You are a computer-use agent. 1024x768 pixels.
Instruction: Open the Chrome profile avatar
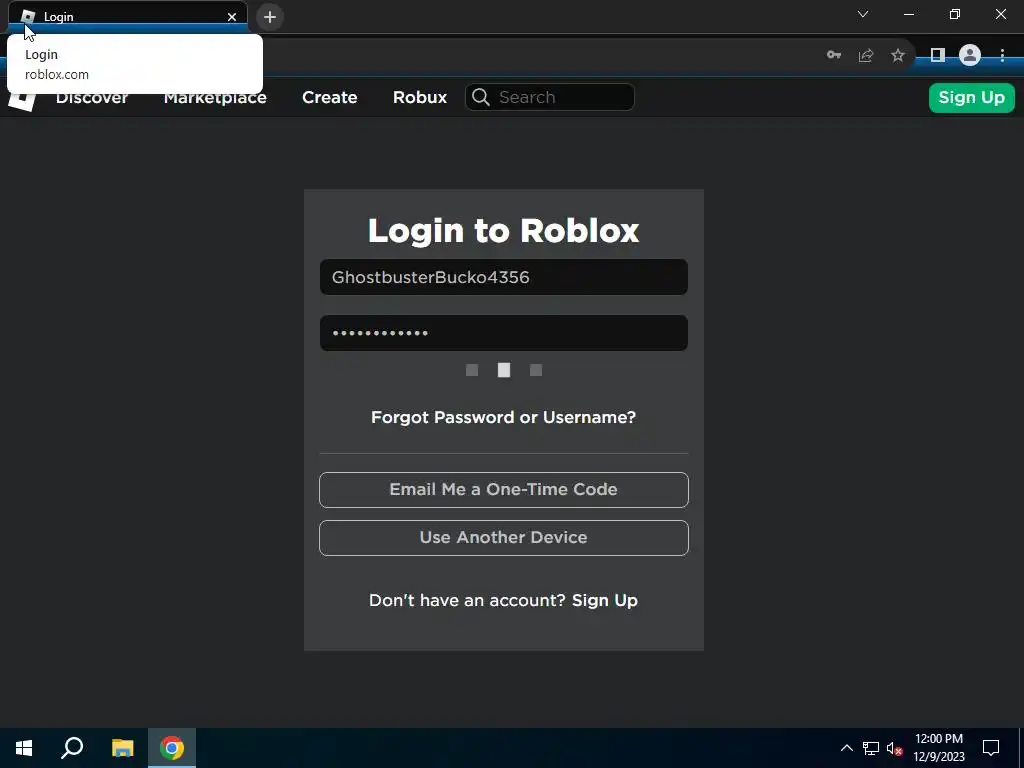[x=970, y=56]
